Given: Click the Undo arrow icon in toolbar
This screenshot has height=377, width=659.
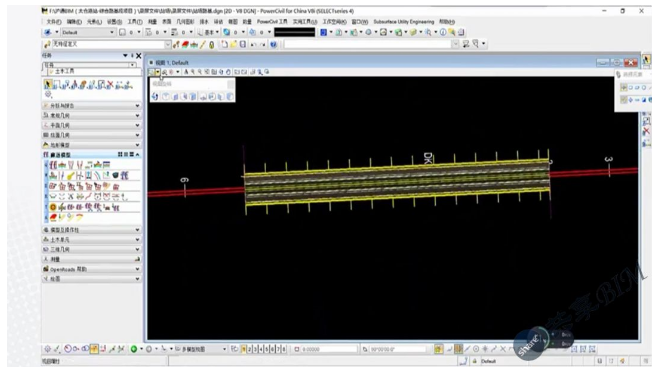Looking at the screenshot, I should point(253,44).
